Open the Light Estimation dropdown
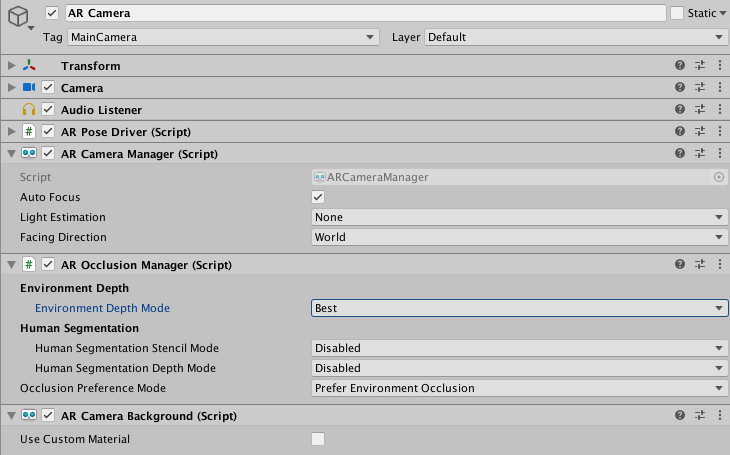Image resolution: width=730 pixels, height=455 pixels. tap(519, 217)
